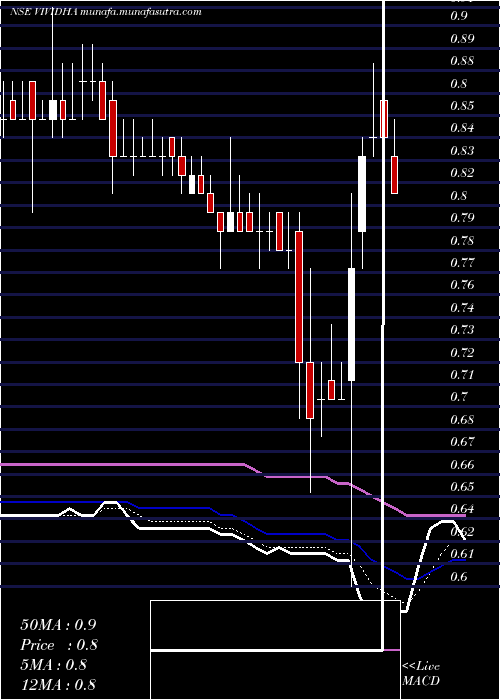Click the 0.65 price label
Screen dimensions: 500x700
point(462,487)
